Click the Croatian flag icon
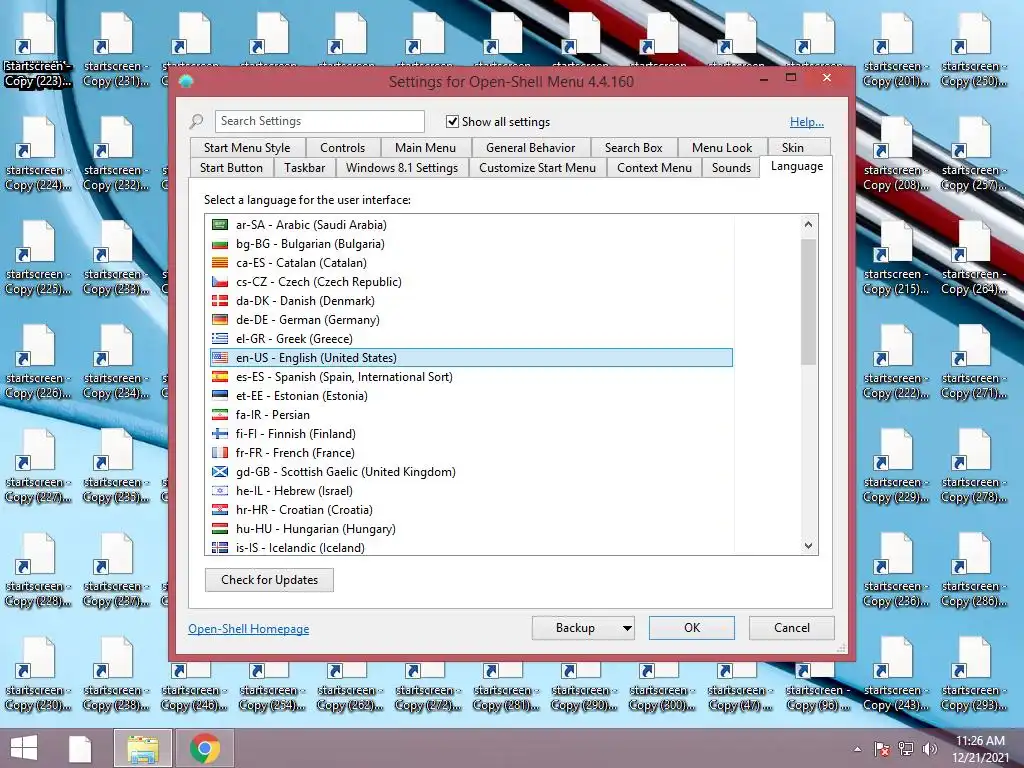Screen dimensions: 1024x768 [x=220, y=509]
